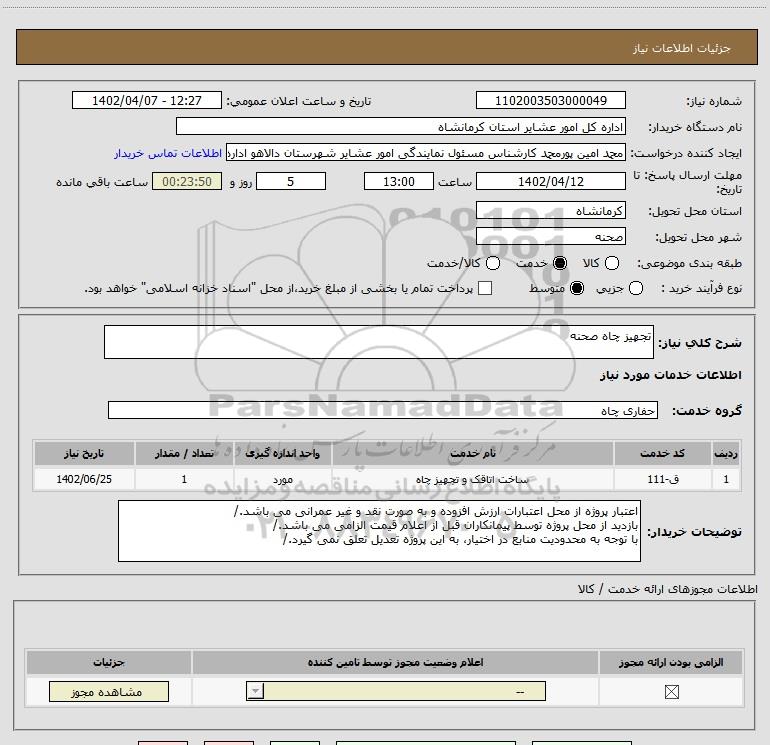Click the تاریخ نیاز column header
This screenshot has width=770, height=745.
pos(84,453)
